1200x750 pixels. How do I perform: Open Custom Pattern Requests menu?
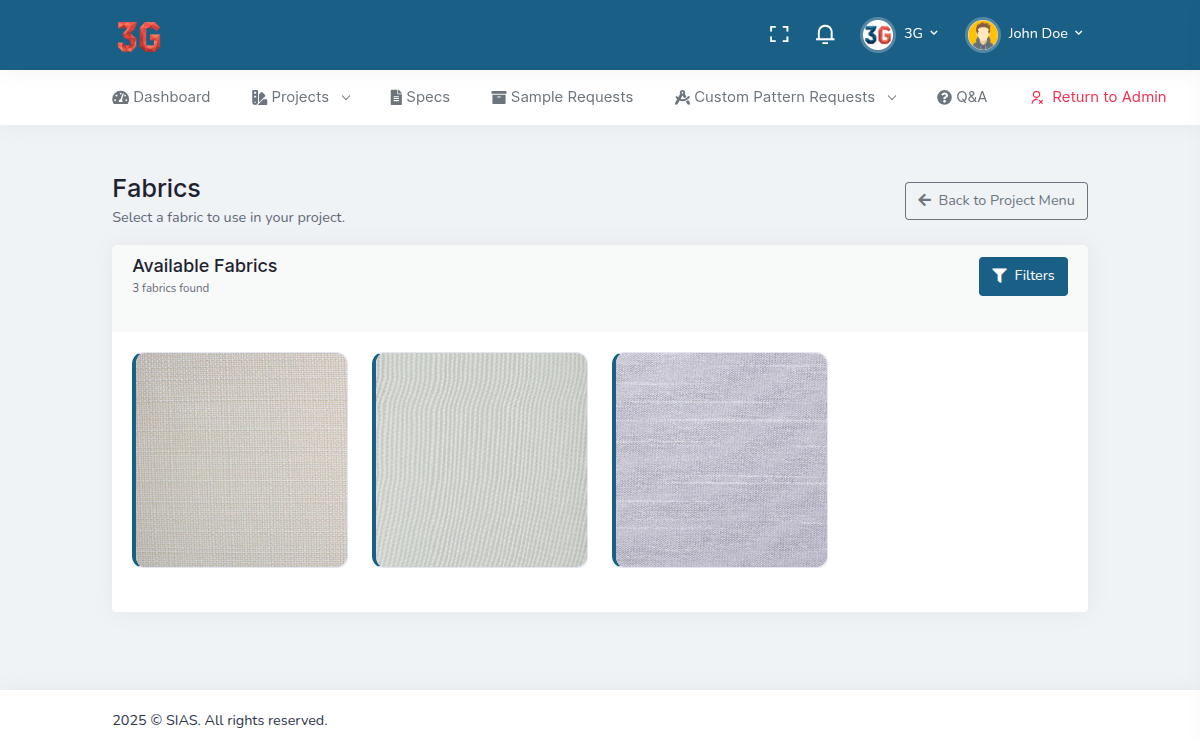785,97
